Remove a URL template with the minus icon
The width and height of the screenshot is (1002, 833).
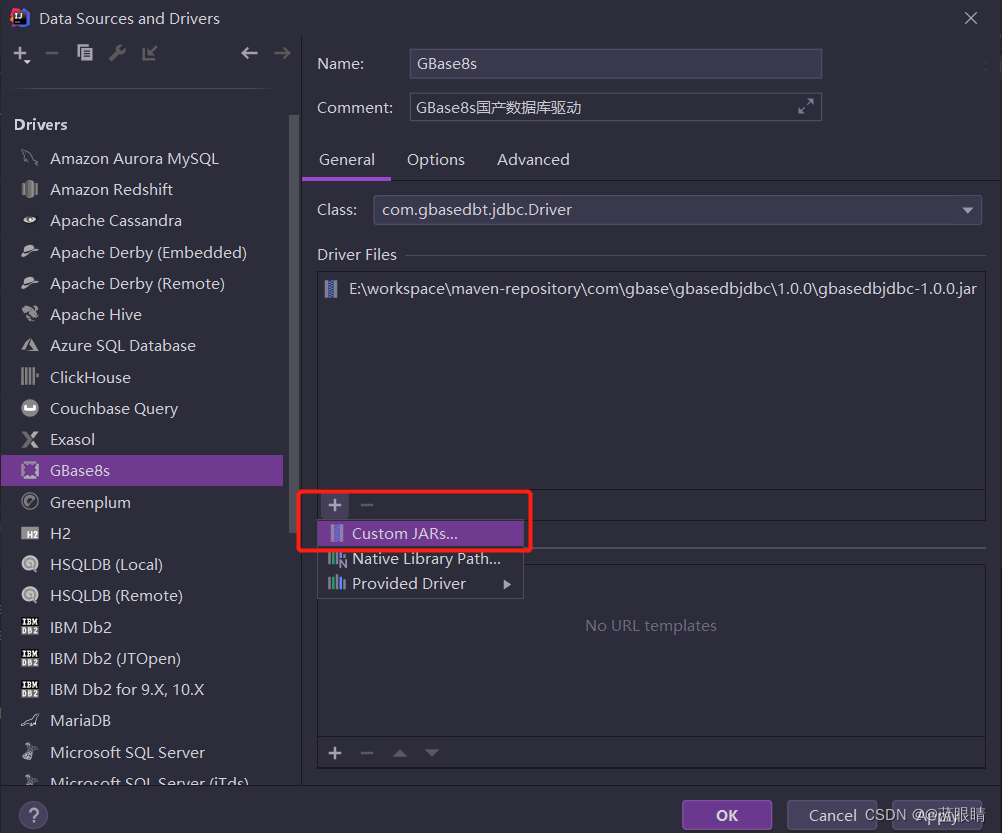pos(367,753)
